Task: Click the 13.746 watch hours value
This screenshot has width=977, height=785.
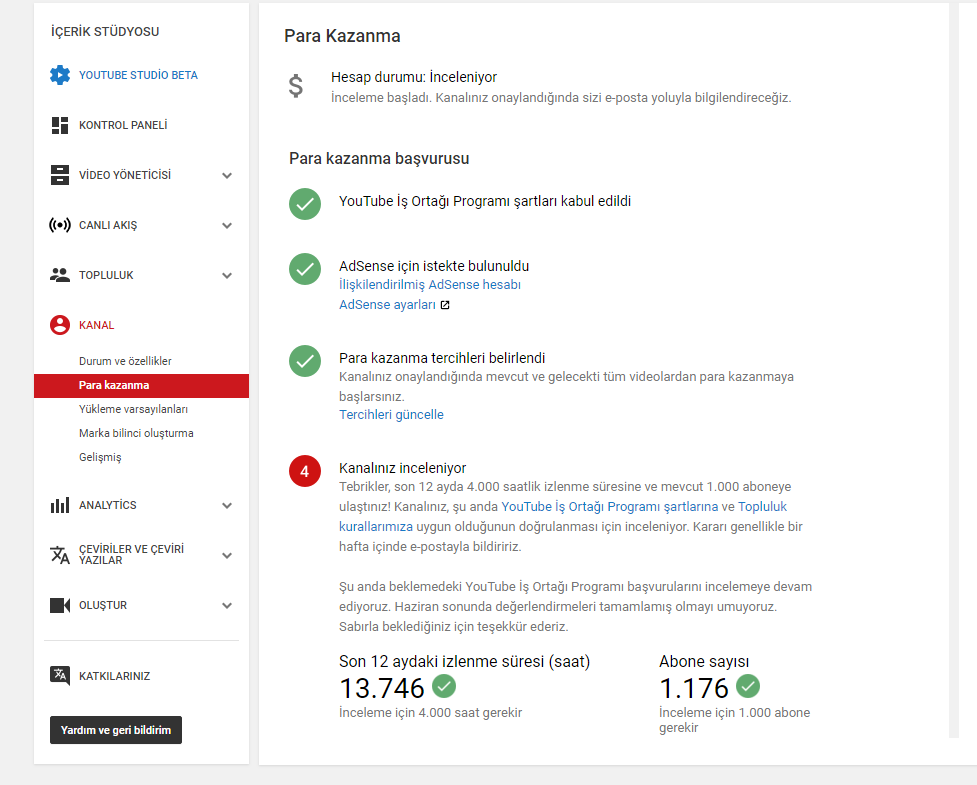Action: [x=382, y=688]
